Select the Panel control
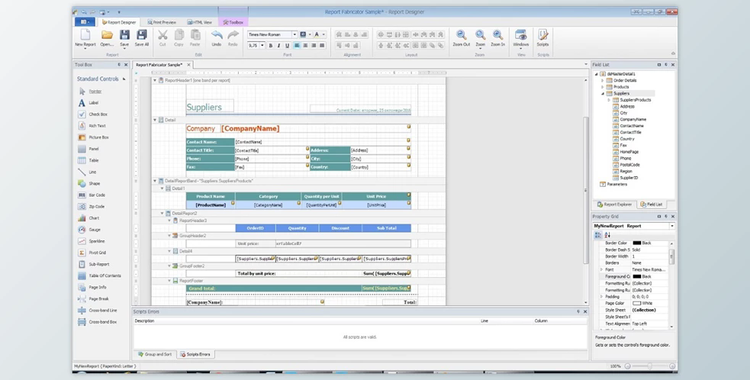The image size is (750, 380). [88, 149]
